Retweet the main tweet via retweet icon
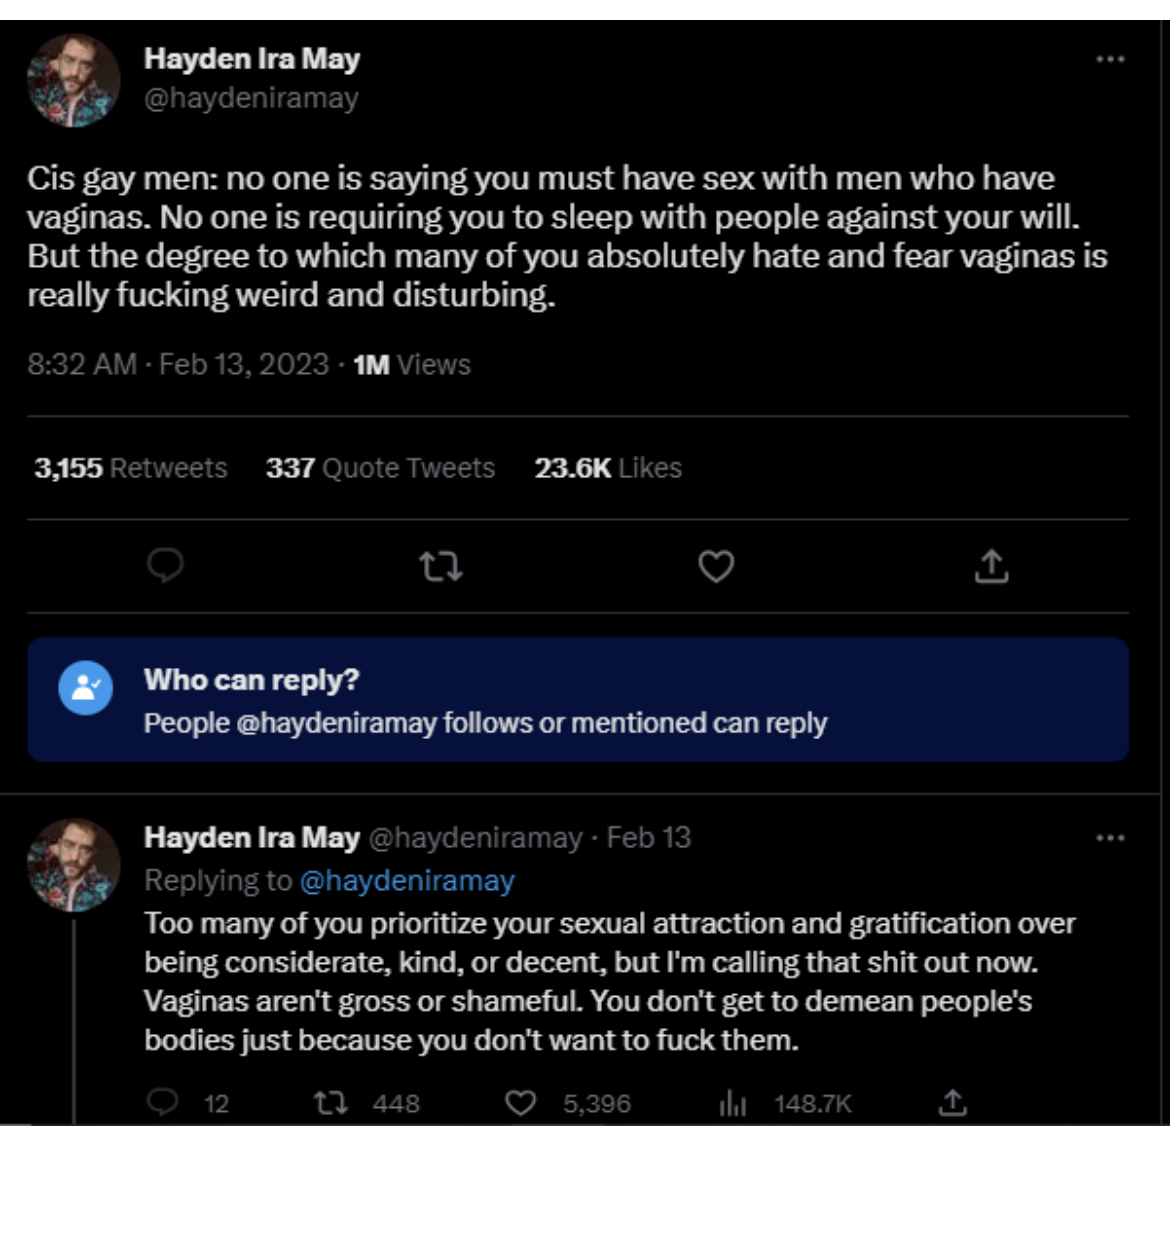 tap(440, 567)
